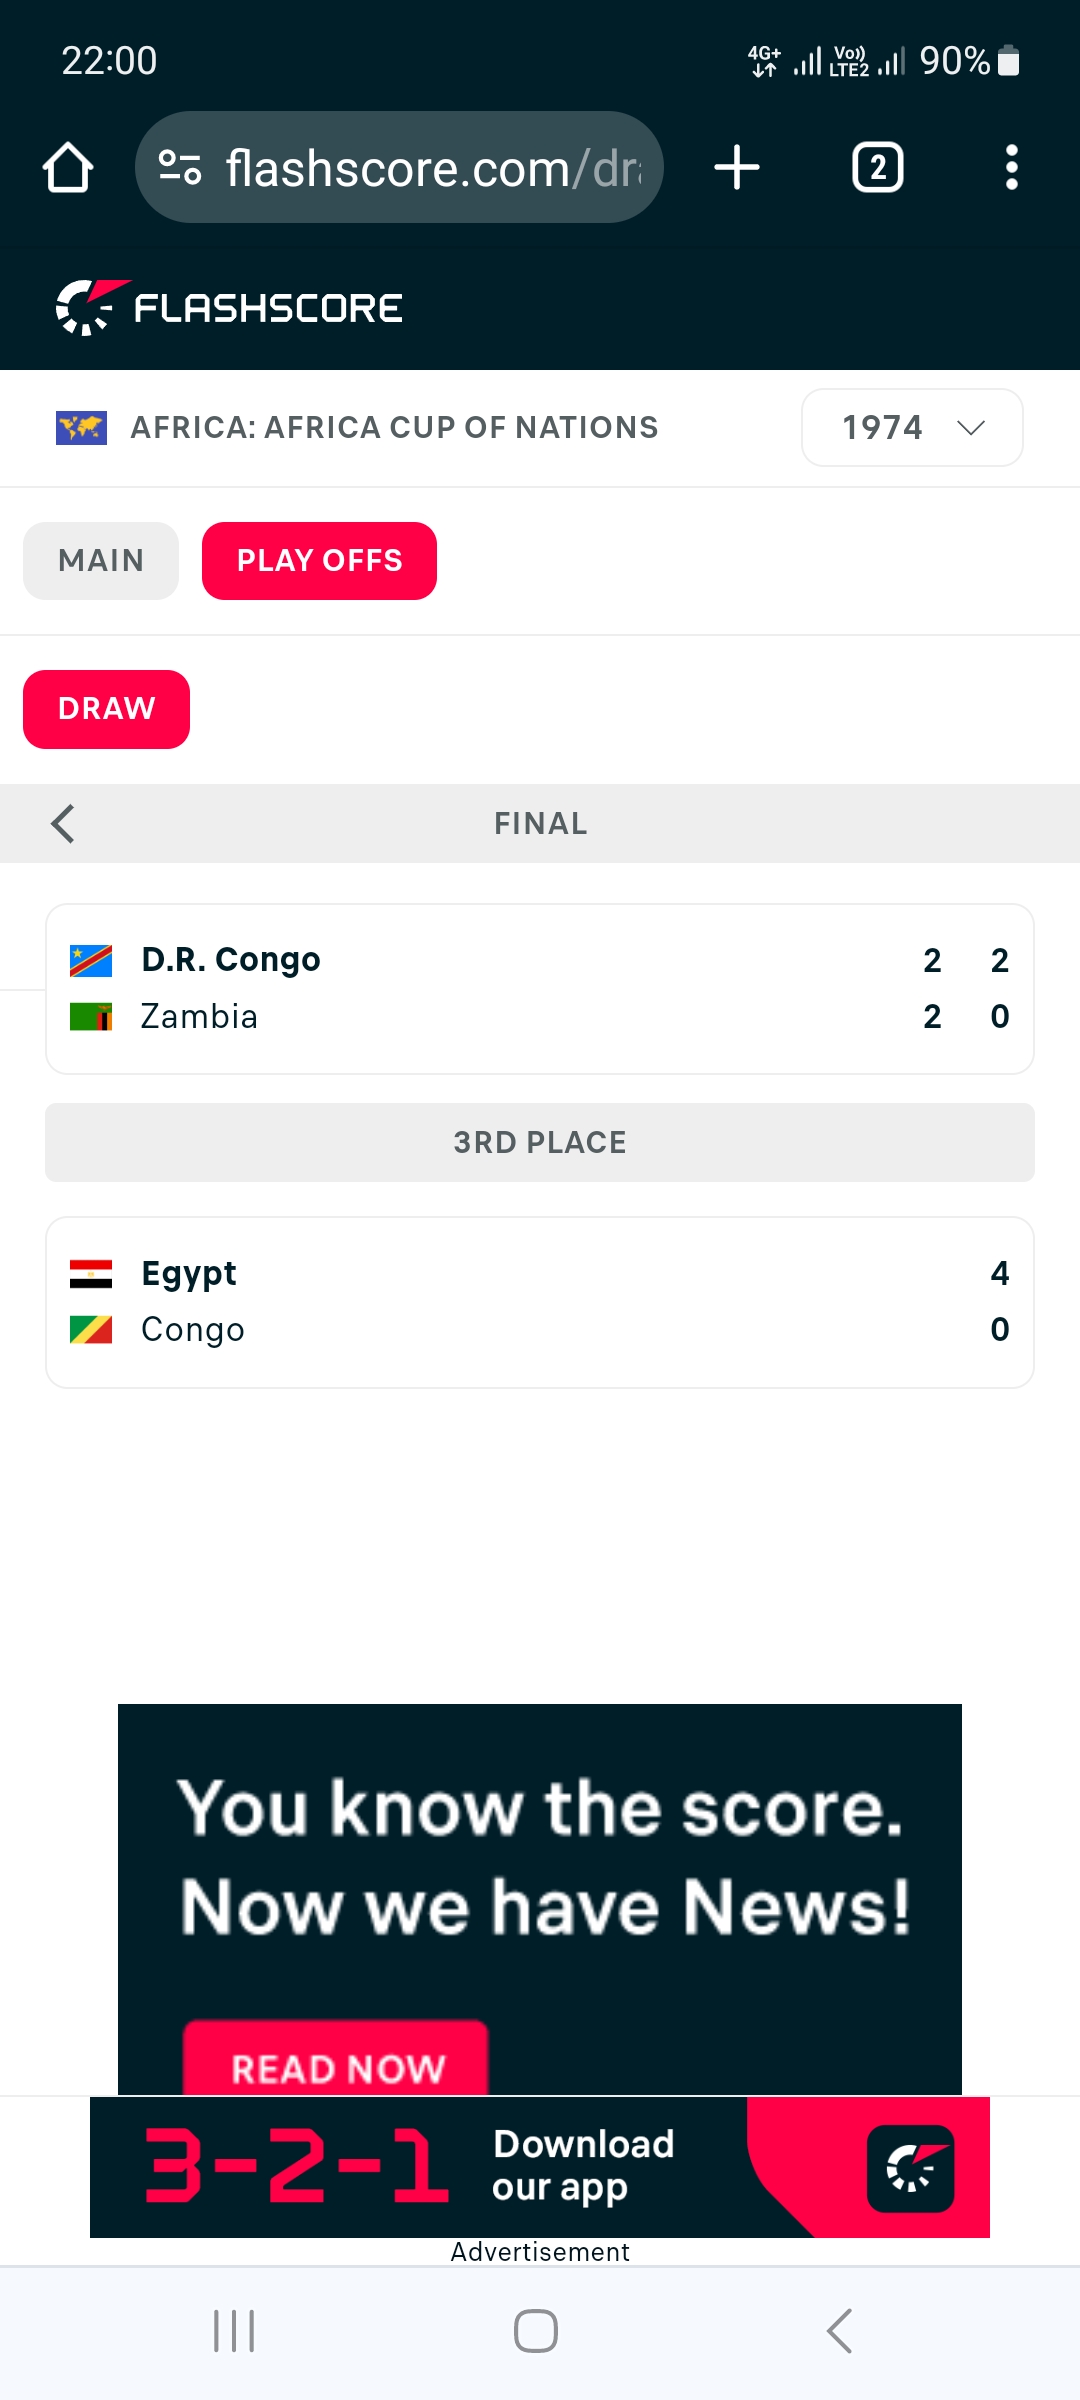Open the D.R. Congo vs Zambia final

click(x=540, y=989)
